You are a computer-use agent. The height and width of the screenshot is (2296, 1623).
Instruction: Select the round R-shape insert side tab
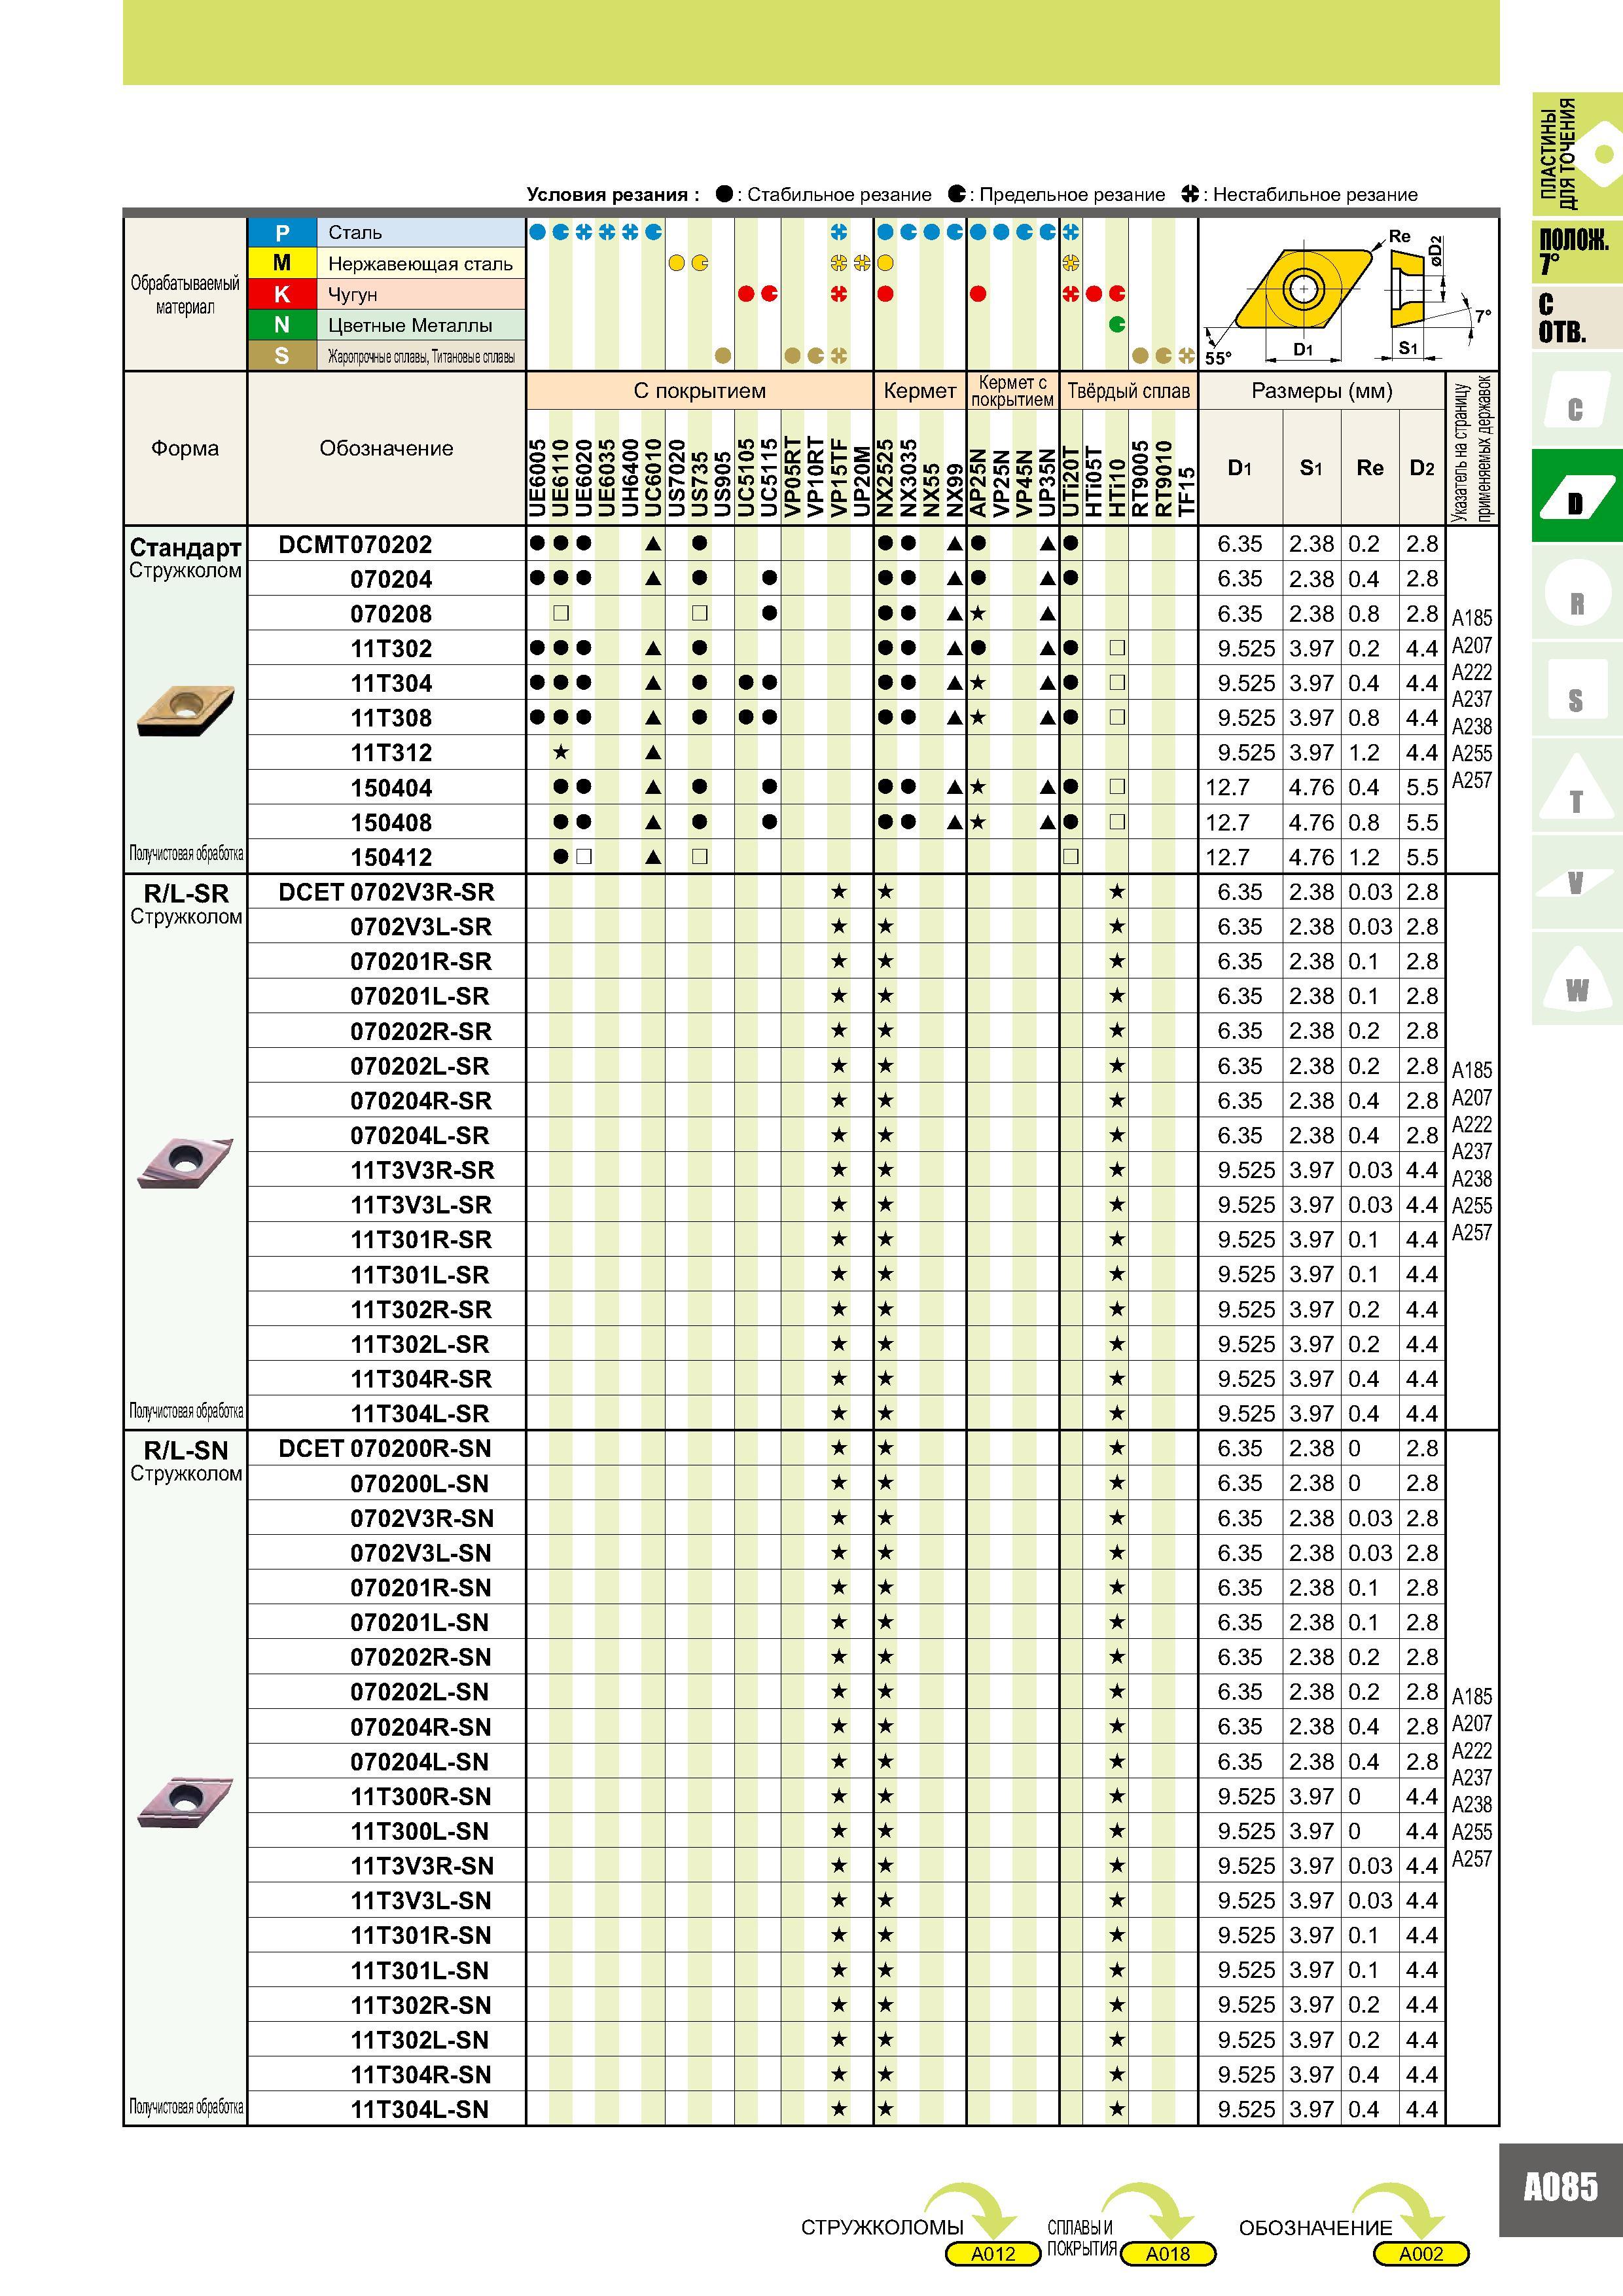[x=1576, y=593]
